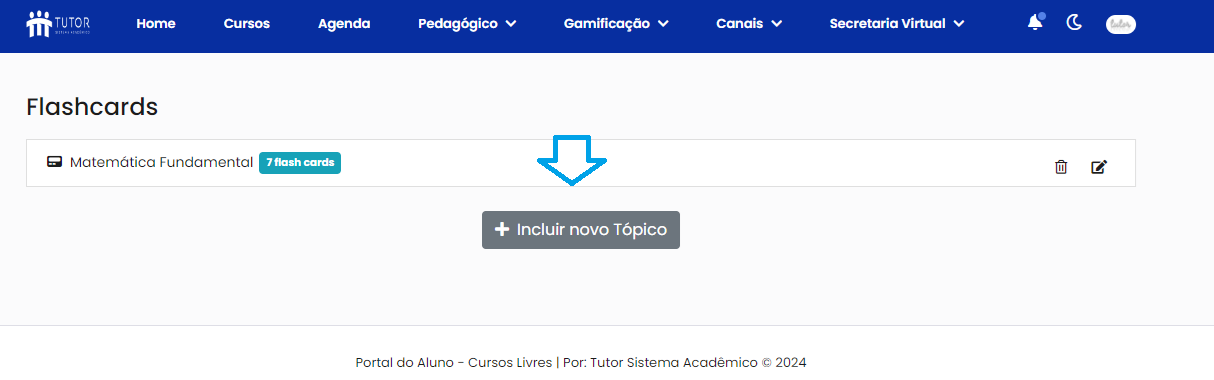Open the notifications bell
The height and width of the screenshot is (380, 1214).
[1035, 22]
